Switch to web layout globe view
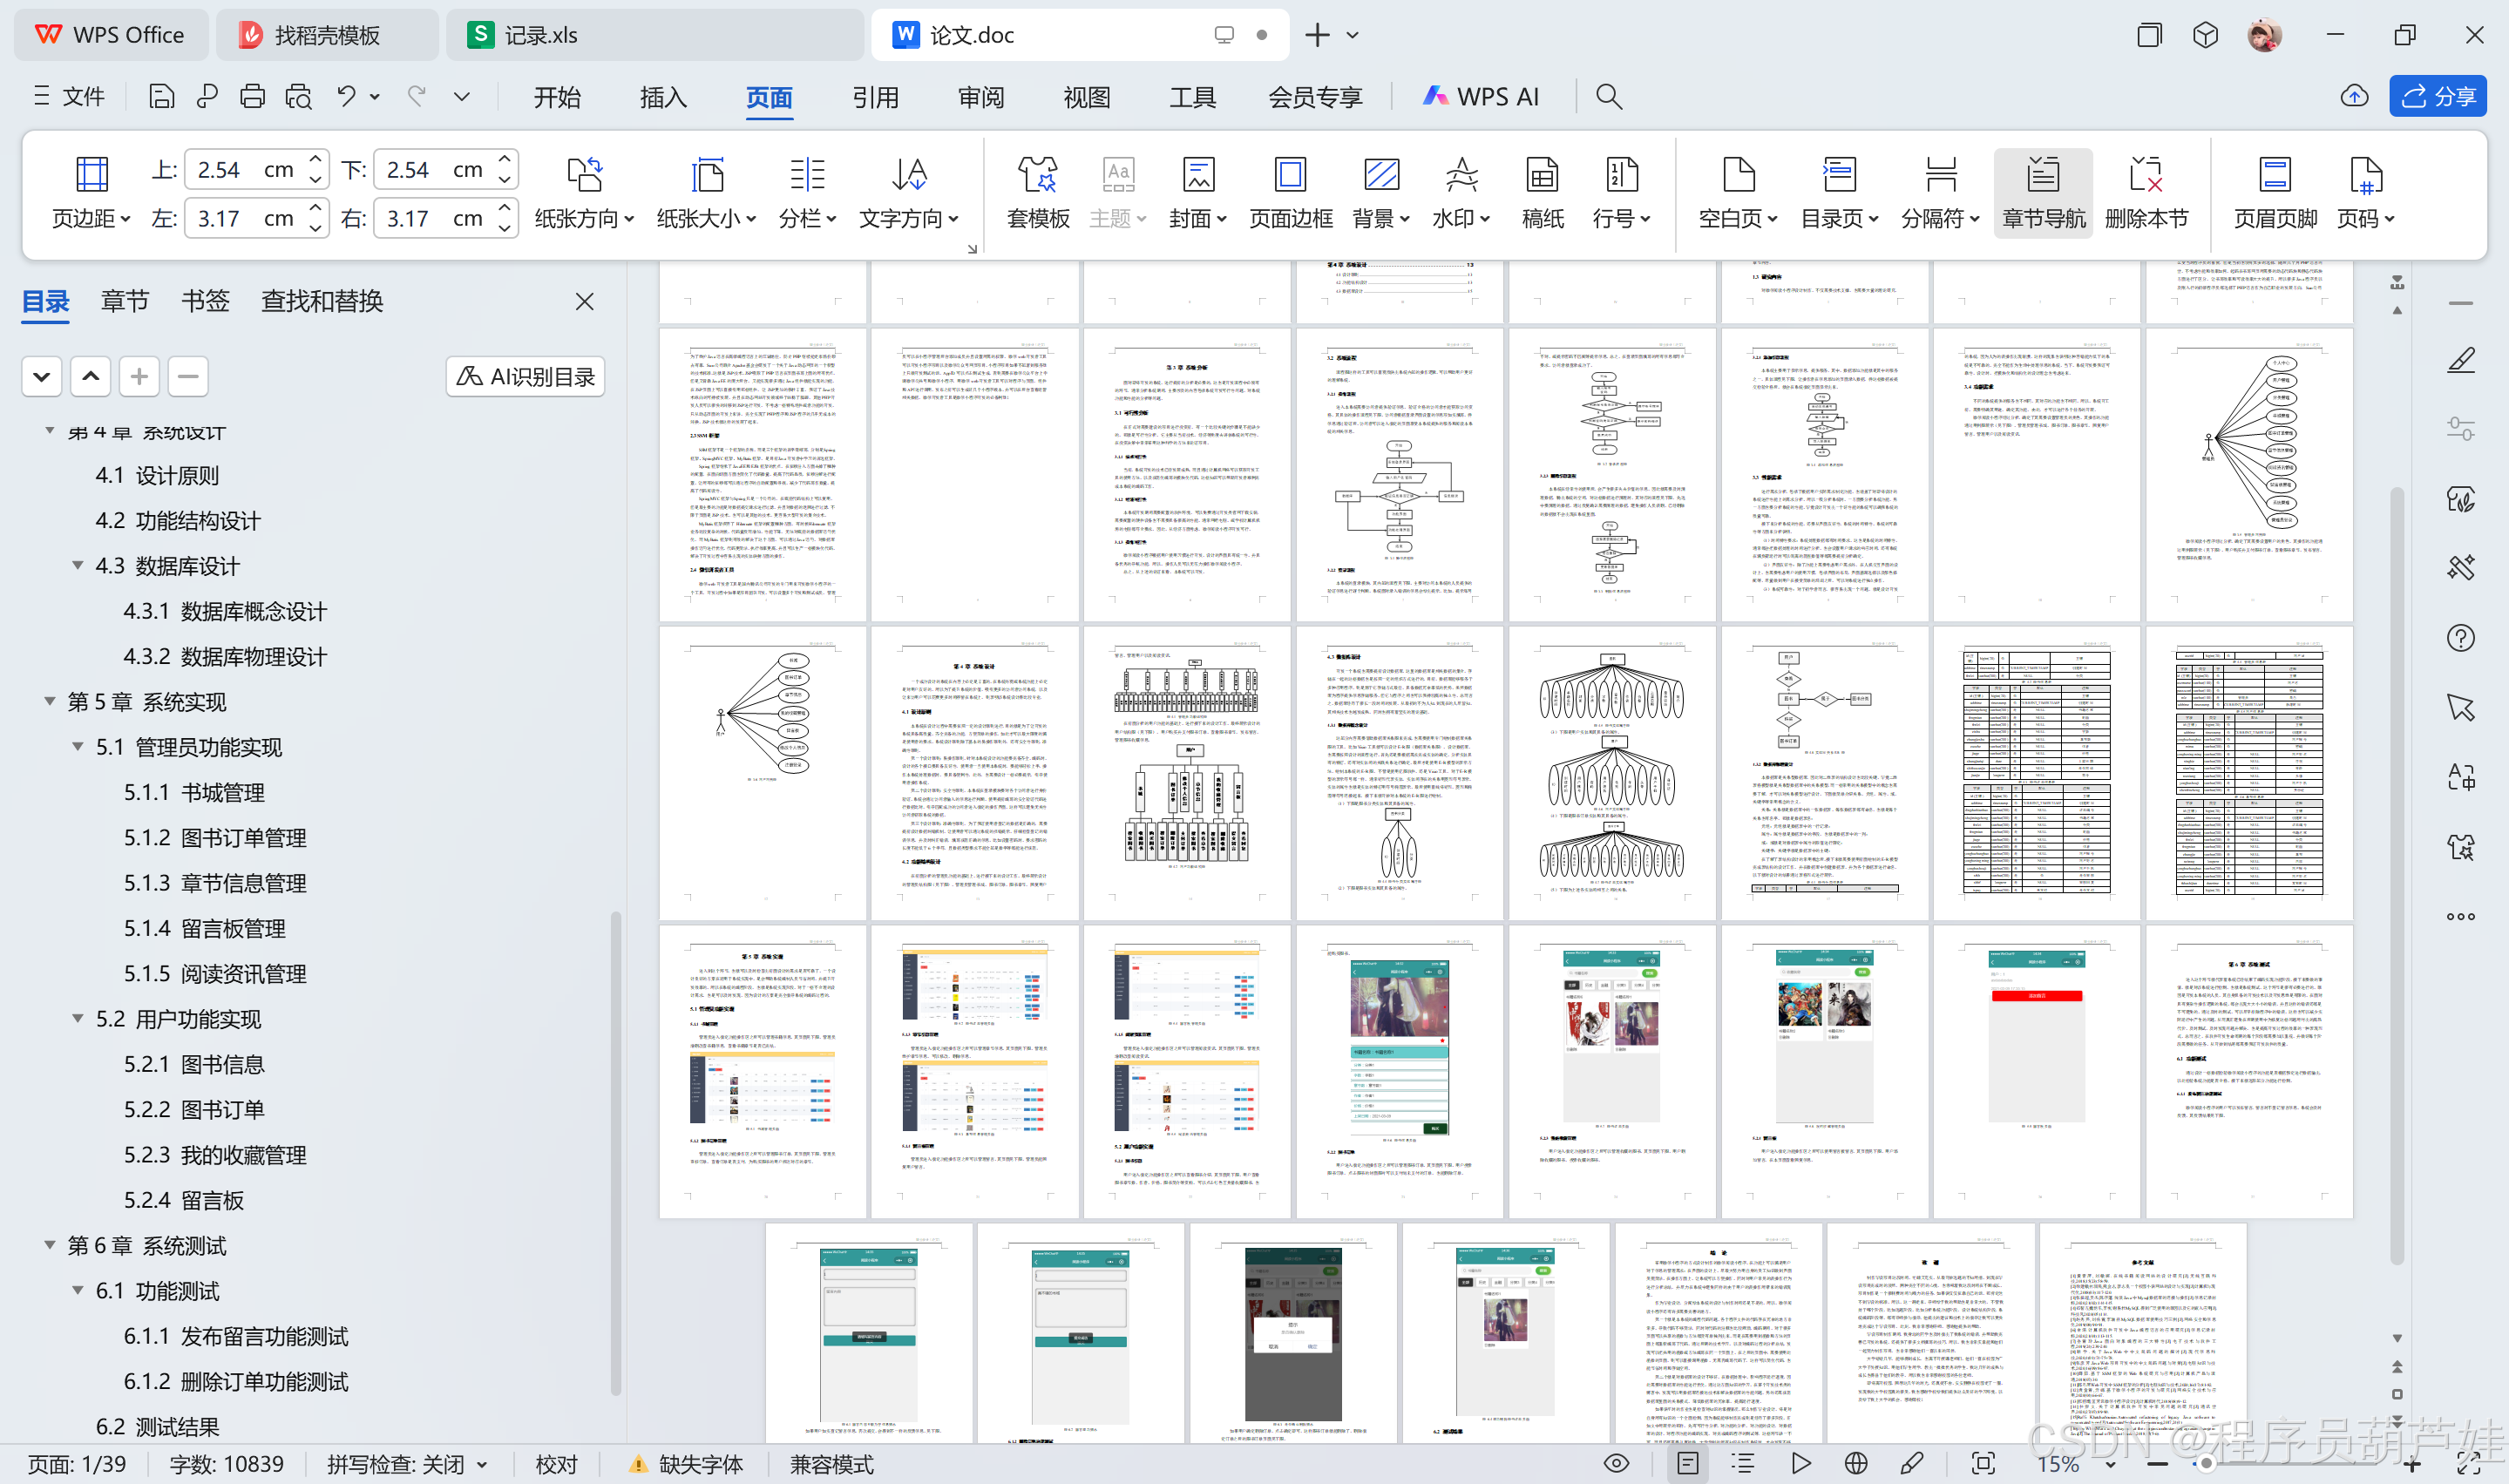Screen dimensions: 2509x1484 pyautogui.click(x=1856, y=1464)
